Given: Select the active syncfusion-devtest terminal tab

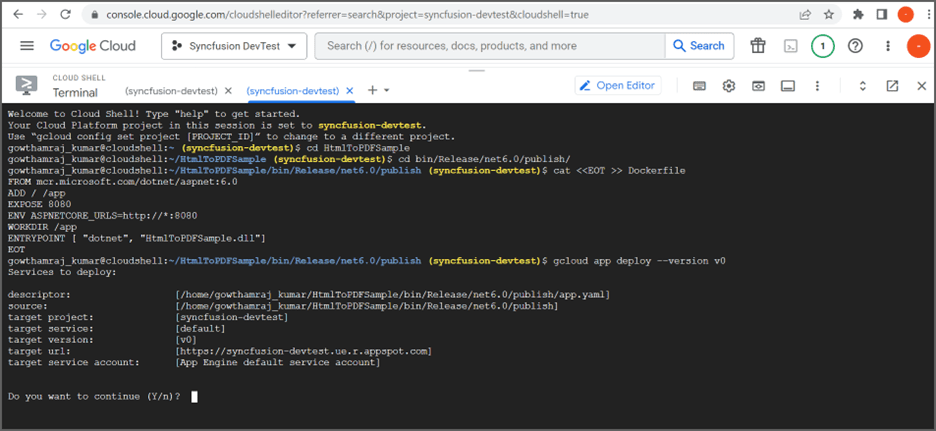Looking at the screenshot, I should click(x=294, y=91).
